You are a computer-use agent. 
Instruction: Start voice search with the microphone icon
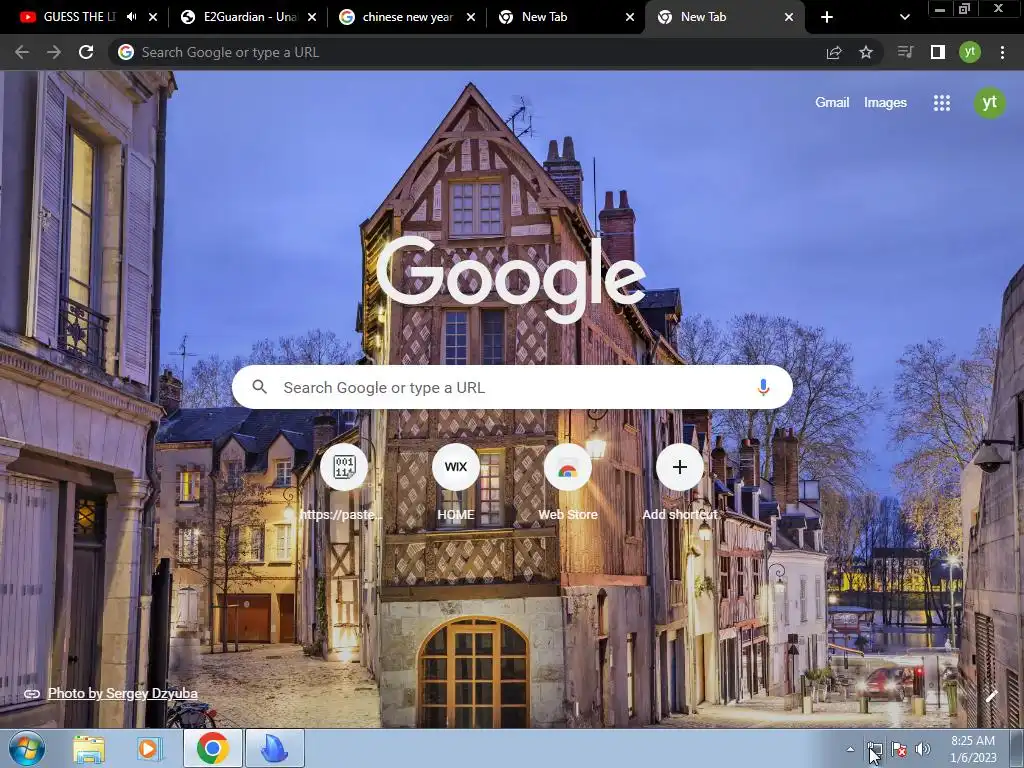pos(763,387)
